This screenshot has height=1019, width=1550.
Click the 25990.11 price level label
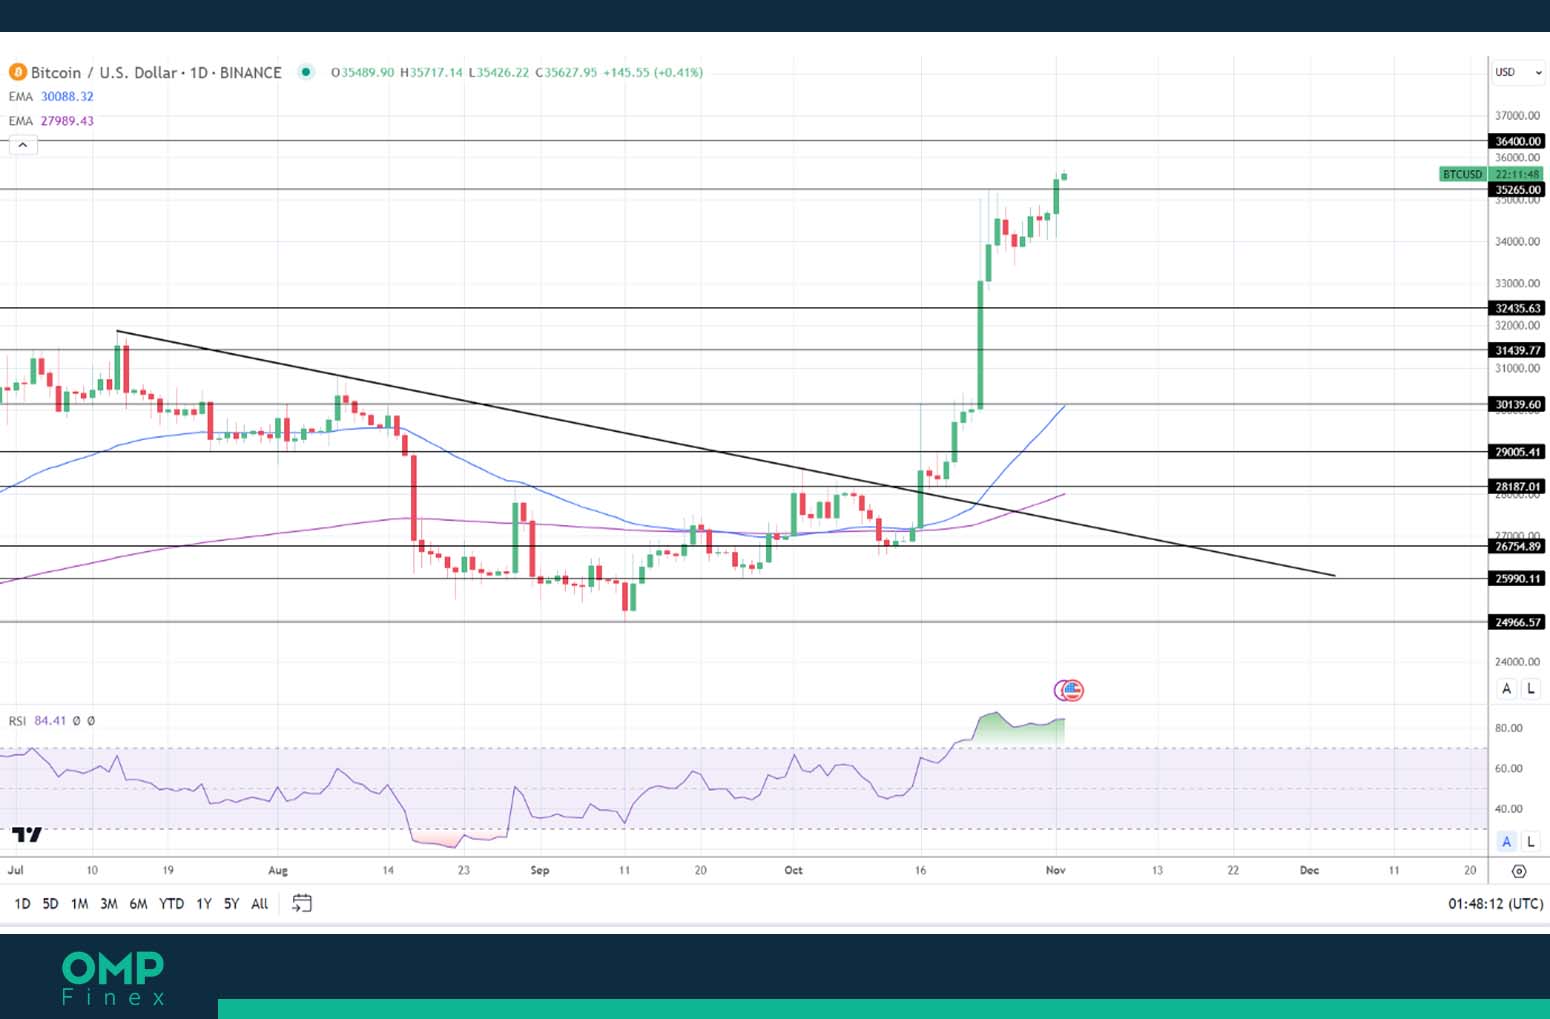coord(1517,578)
